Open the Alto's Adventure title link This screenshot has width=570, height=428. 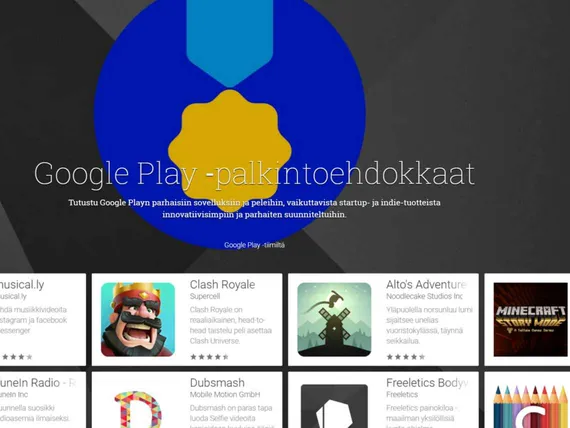(426, 284)
